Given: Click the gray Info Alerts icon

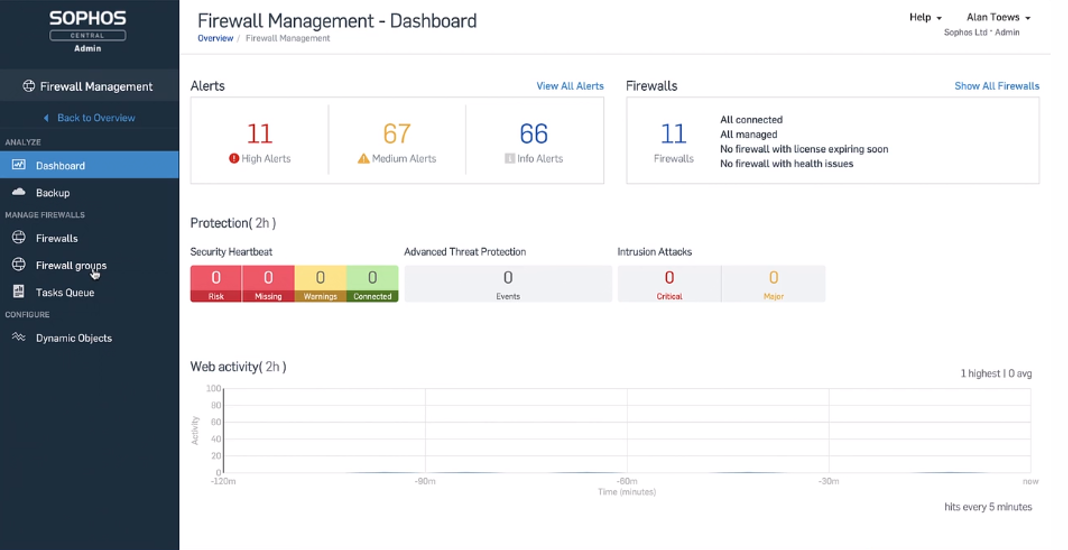Looking at the screenshot, I should pyautogui.click(x=509, y=158).
